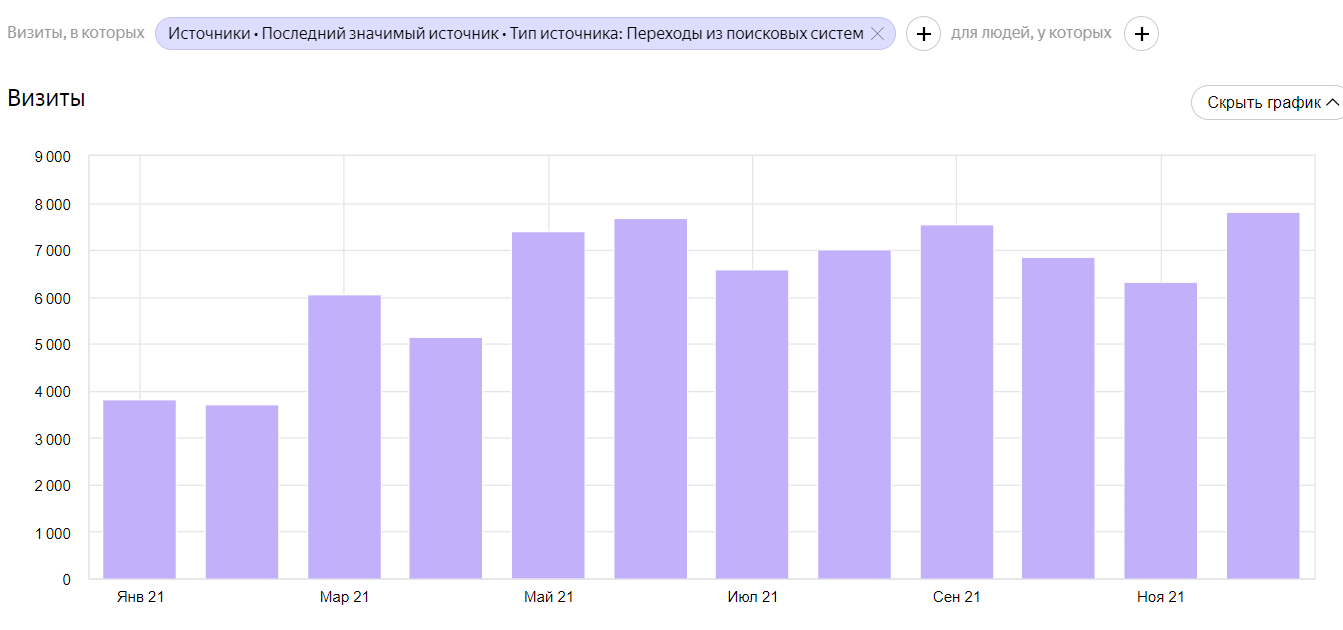Select the February bar between 'Янв 21' and 'Мар 21'
Viewport: 1343px width, 630px height.
(x=242, y=492)
